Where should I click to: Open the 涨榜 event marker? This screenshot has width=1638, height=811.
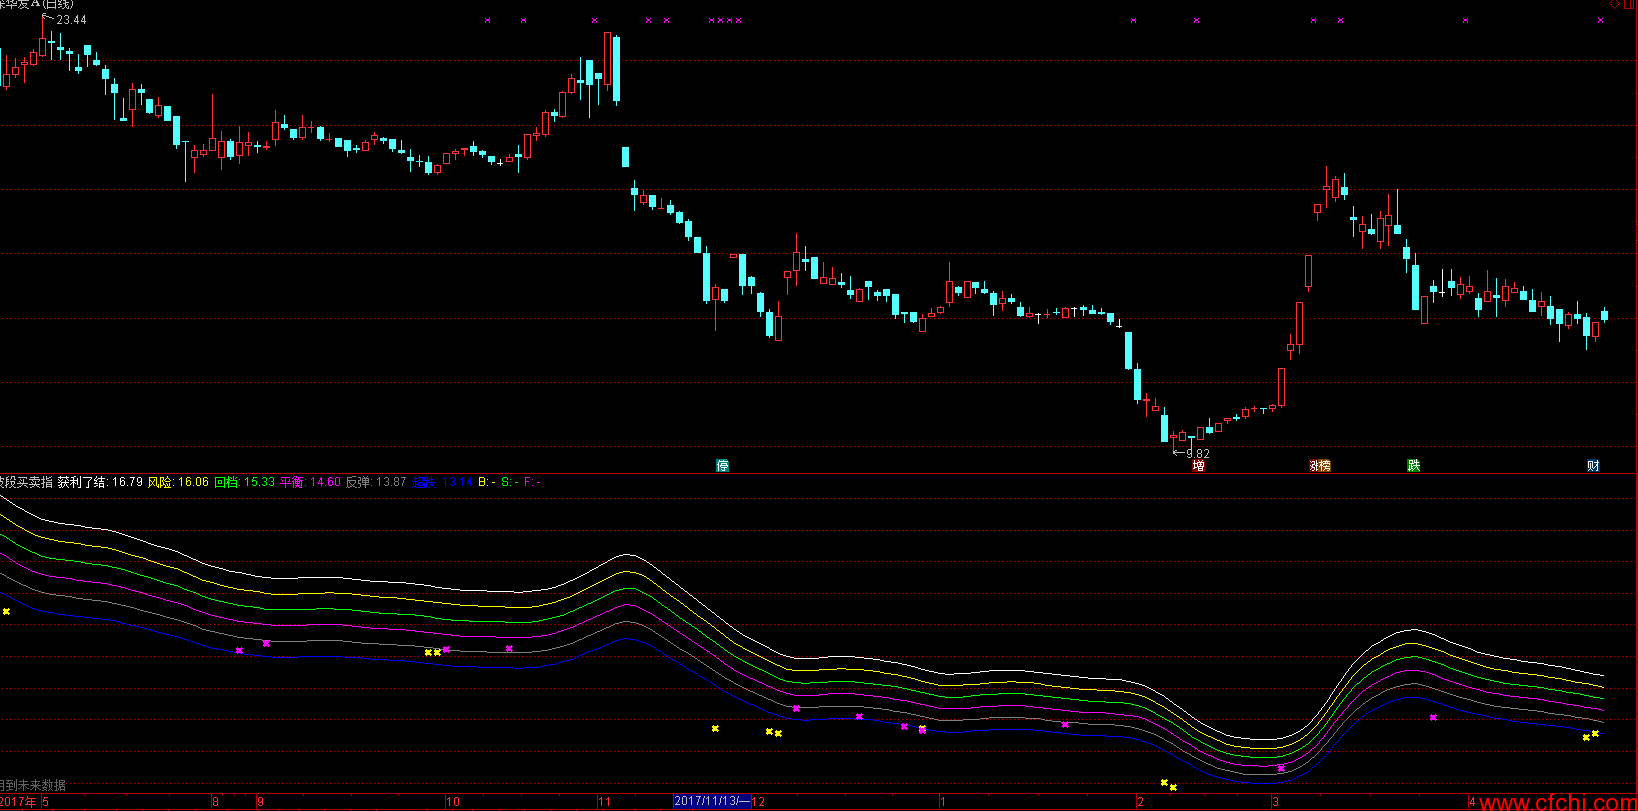[x=1320, y=466]
